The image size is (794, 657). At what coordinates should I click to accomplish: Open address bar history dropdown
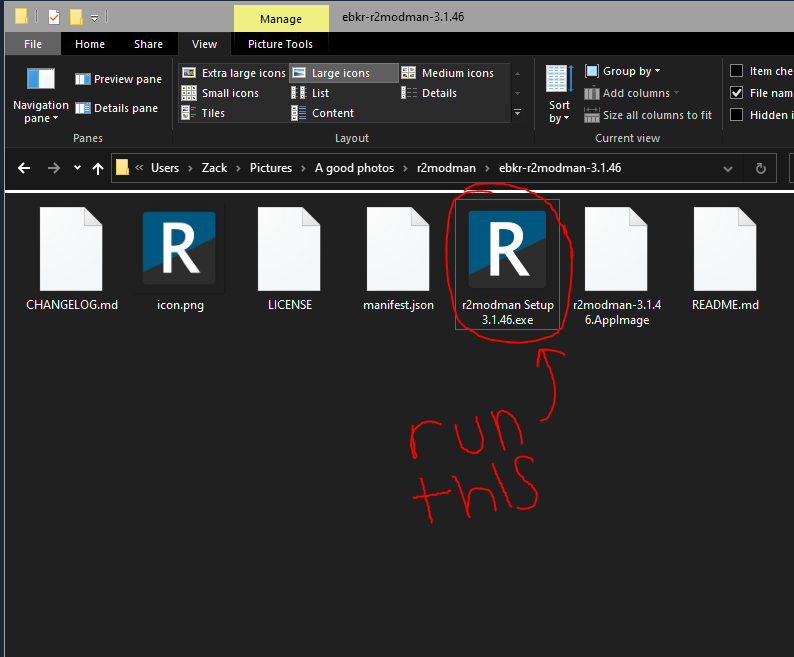728,169
